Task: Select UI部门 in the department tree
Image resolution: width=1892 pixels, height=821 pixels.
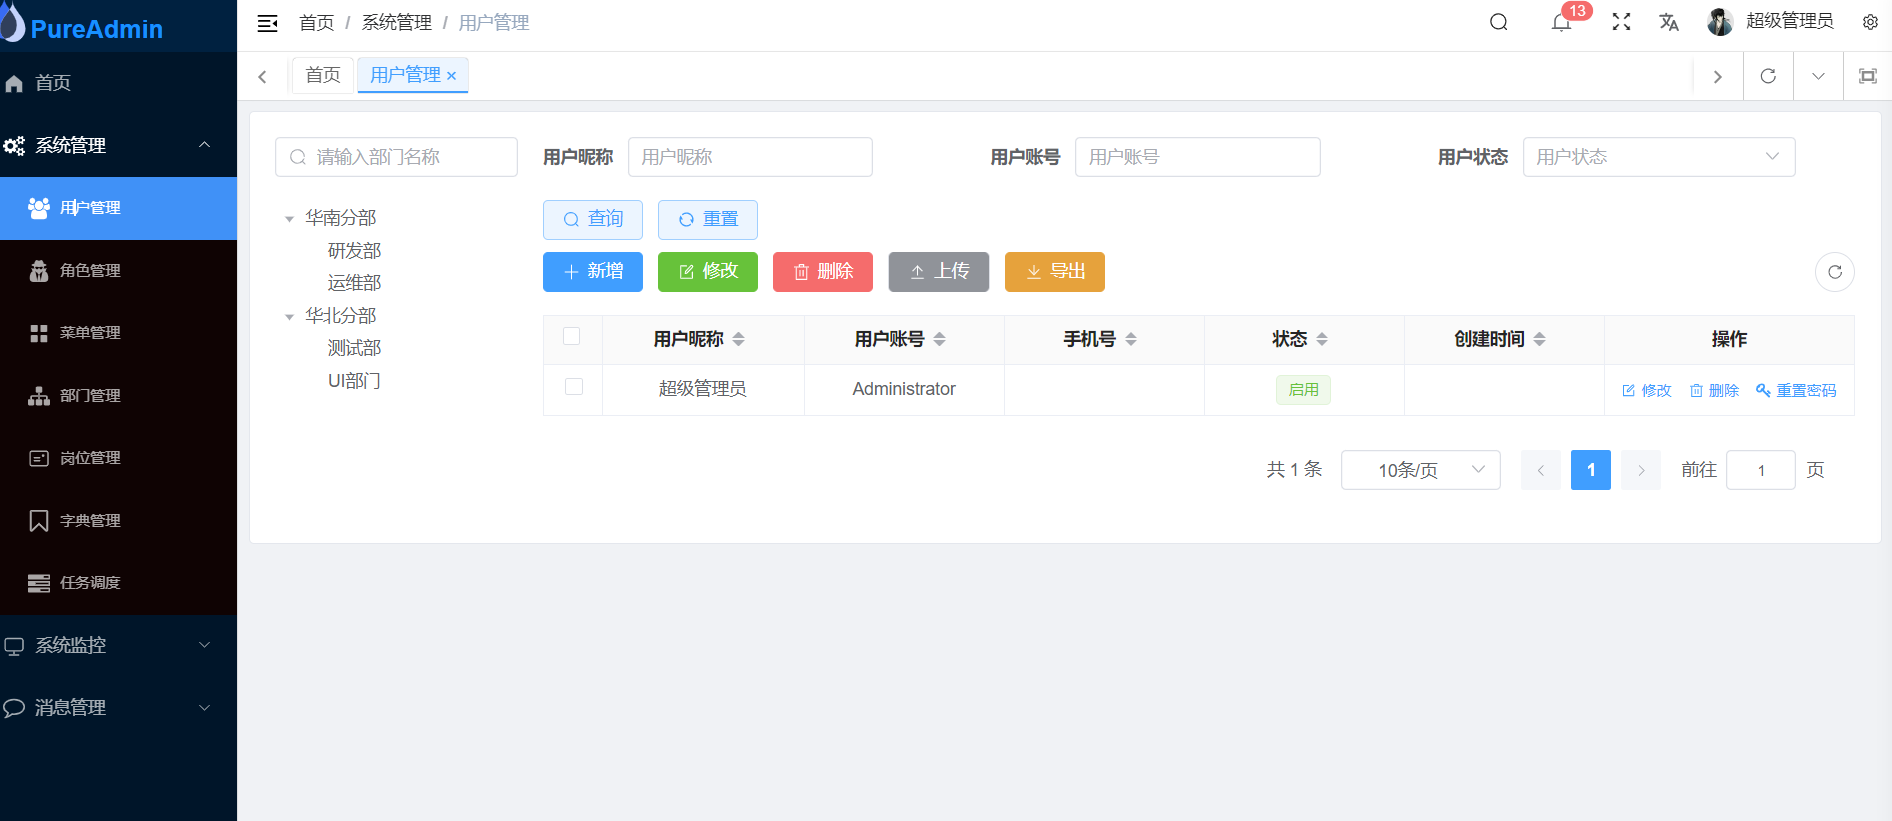Action: [x=354, y=381]
